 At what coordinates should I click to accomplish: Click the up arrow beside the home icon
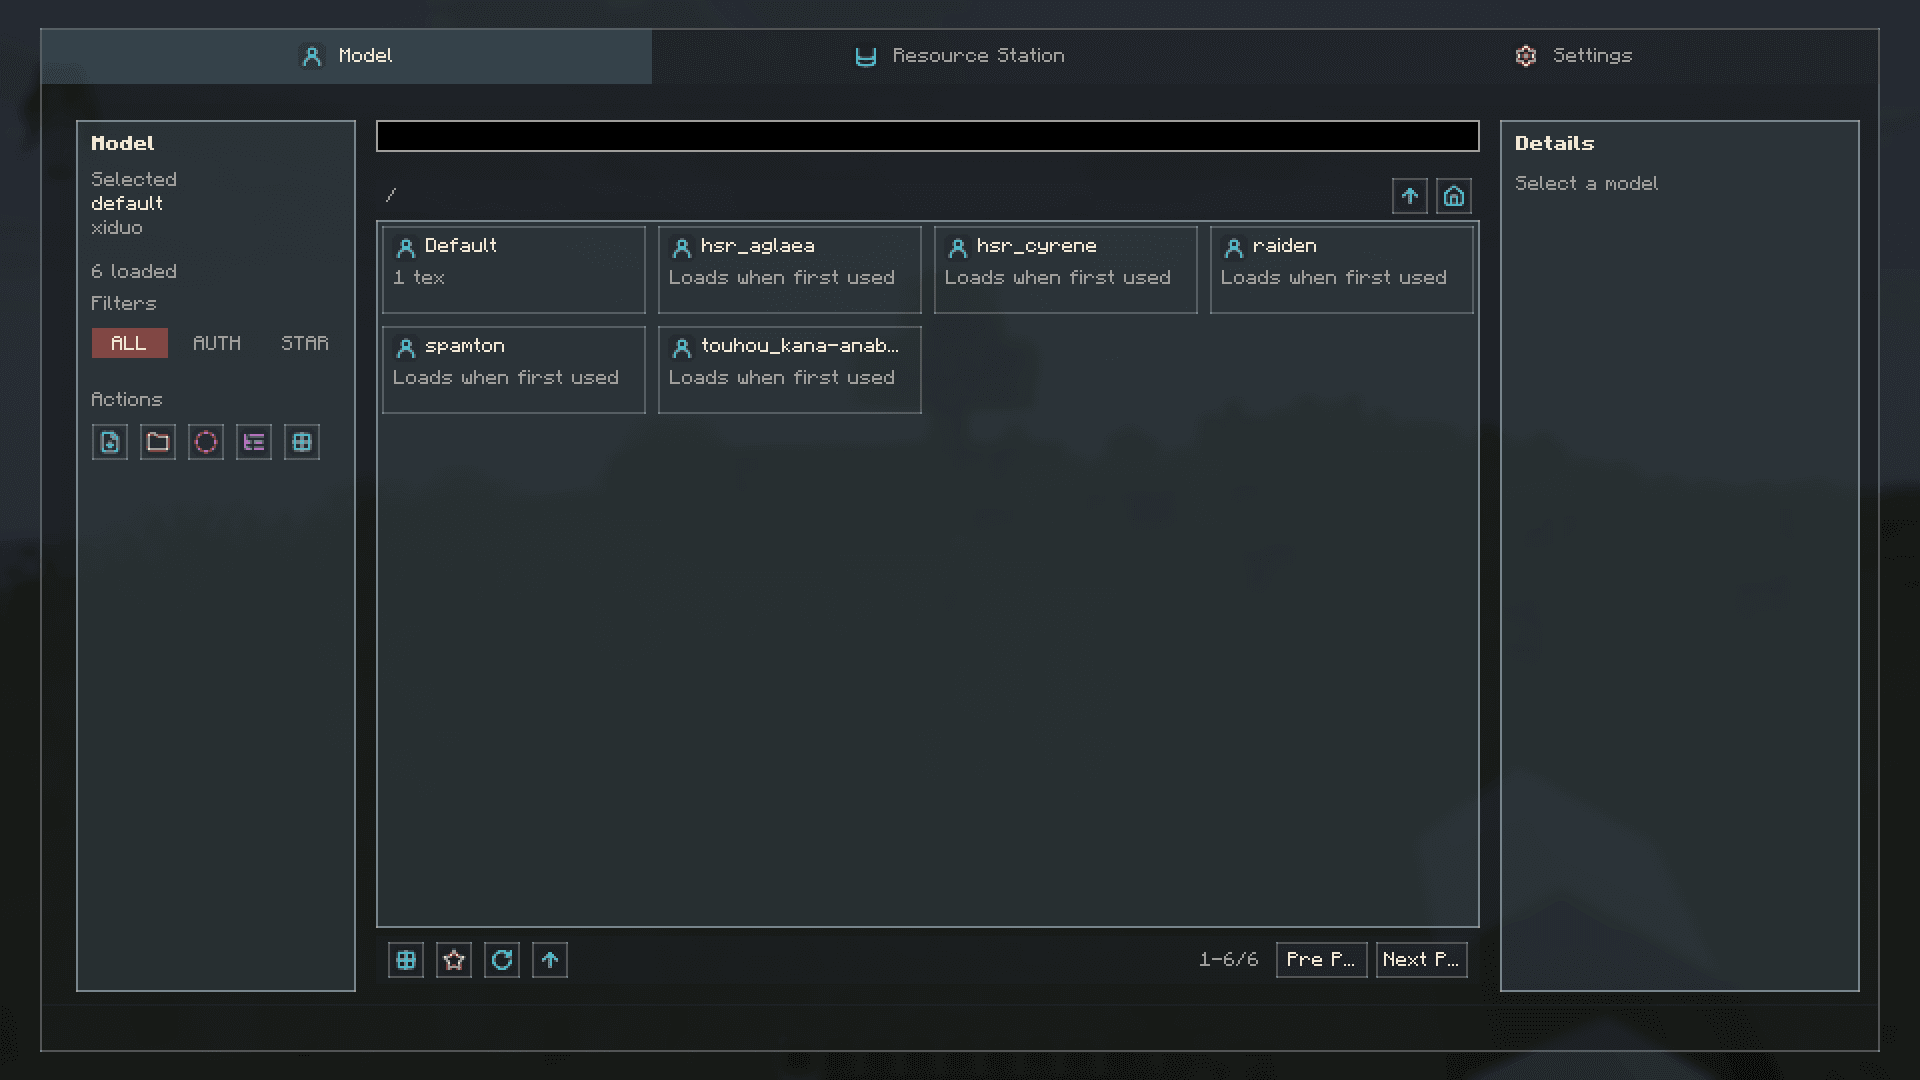click(x=1410, y=196)
